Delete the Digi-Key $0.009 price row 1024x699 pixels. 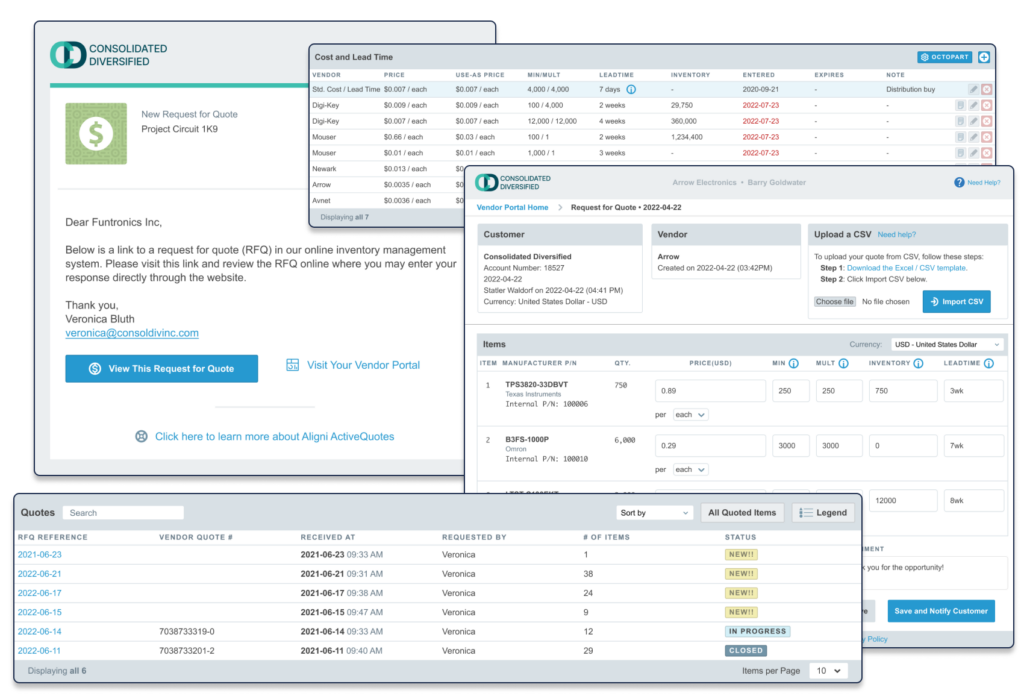coord(987,105)
